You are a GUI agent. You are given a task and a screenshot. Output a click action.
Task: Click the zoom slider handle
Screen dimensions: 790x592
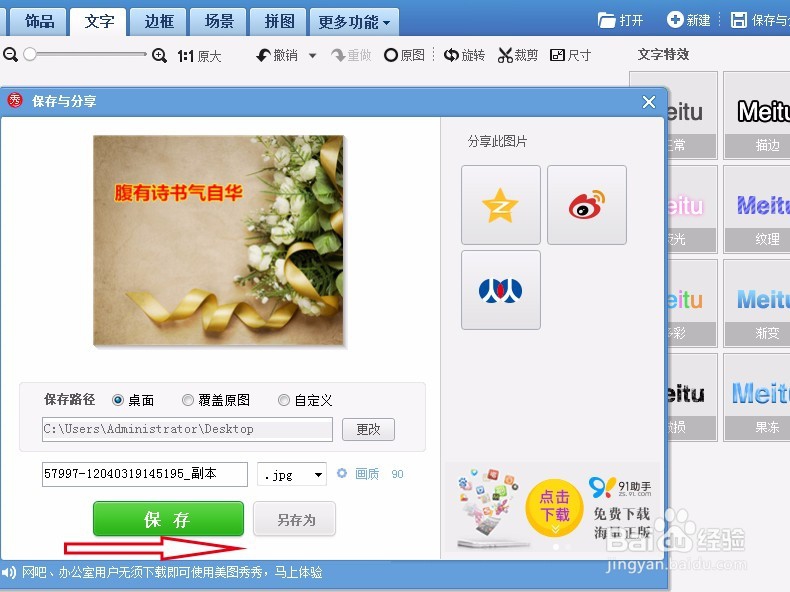[30, 54]
